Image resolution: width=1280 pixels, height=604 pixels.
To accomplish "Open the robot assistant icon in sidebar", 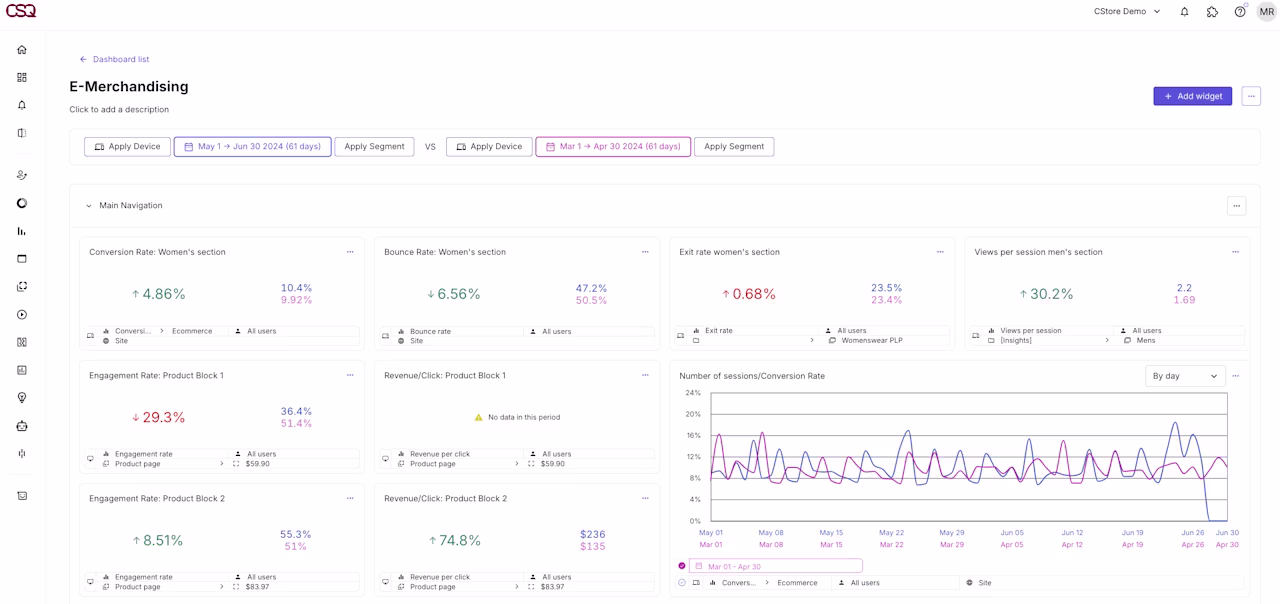I will [x=22, y=426].
